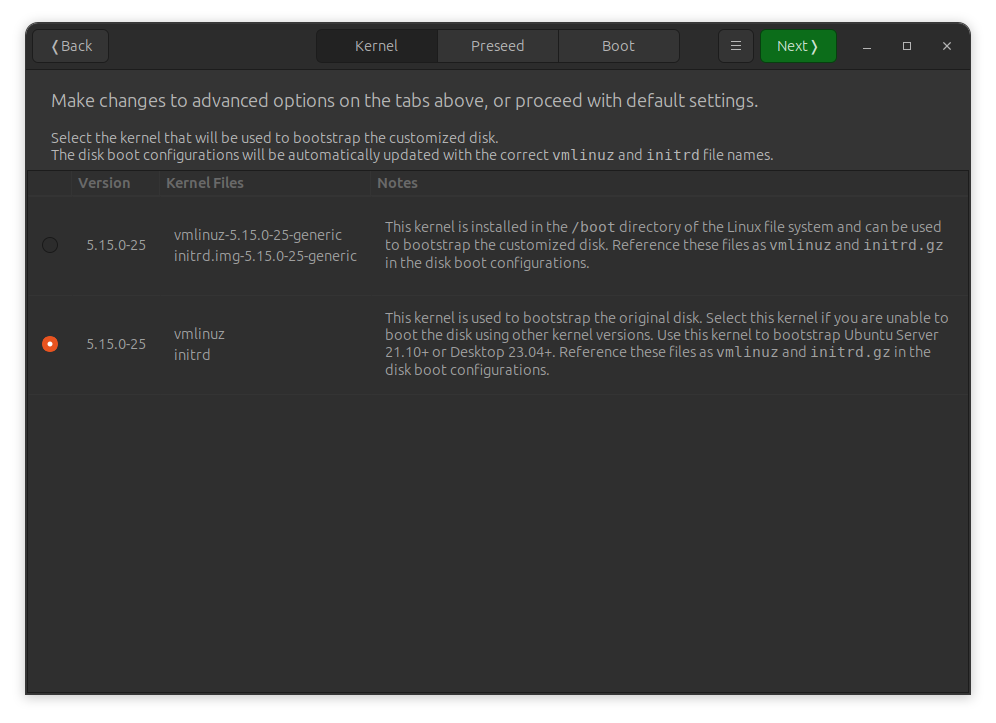The height and width of the screenshot is (723, 996).
Task: Click the notes about bootstrapping Ubuntu Server 21.10+
Action: click(x=660, y=343)
